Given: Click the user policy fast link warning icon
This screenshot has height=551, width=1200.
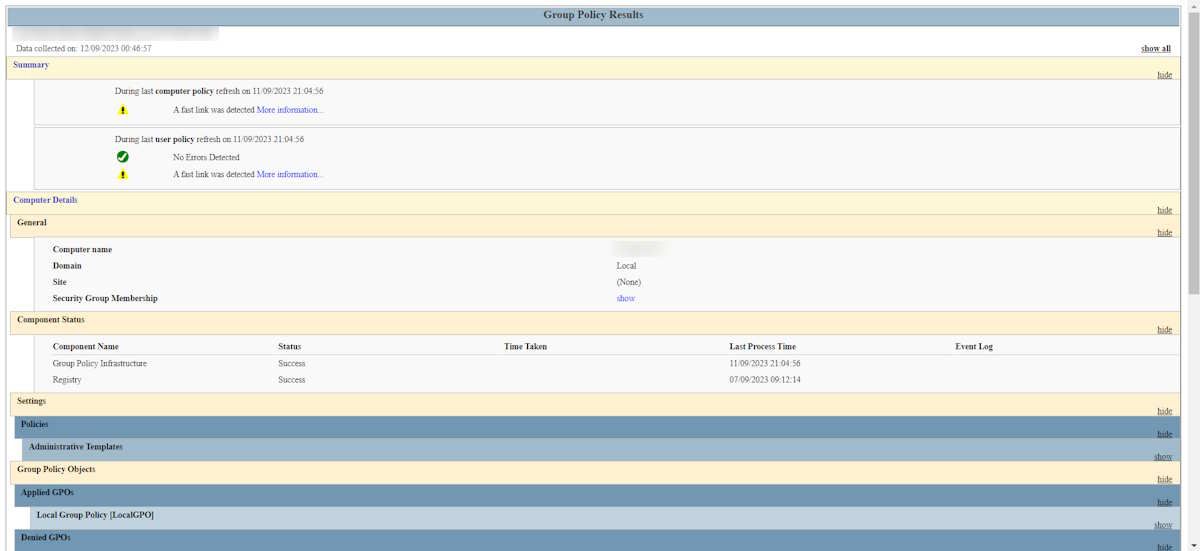Looking at the screenshot, I should 123,175.
